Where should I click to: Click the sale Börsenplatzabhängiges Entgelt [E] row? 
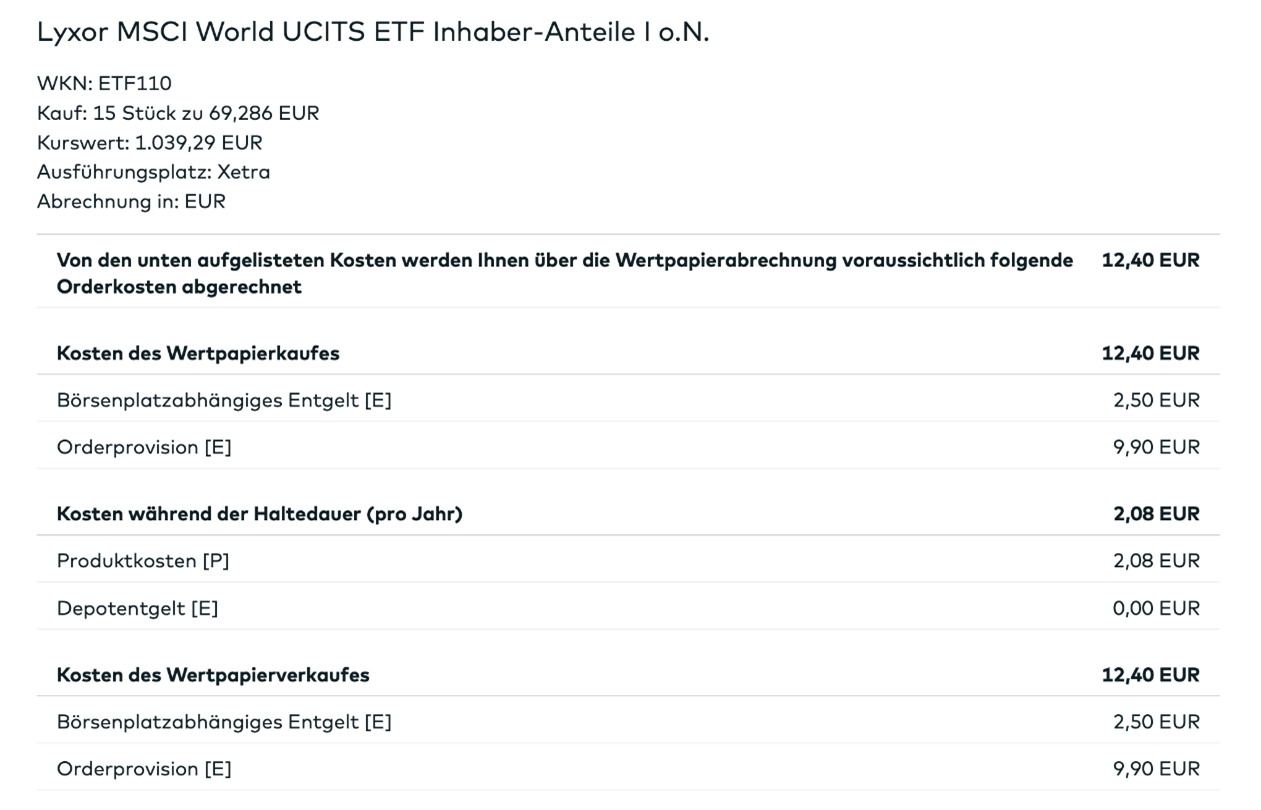pos(628,722)
